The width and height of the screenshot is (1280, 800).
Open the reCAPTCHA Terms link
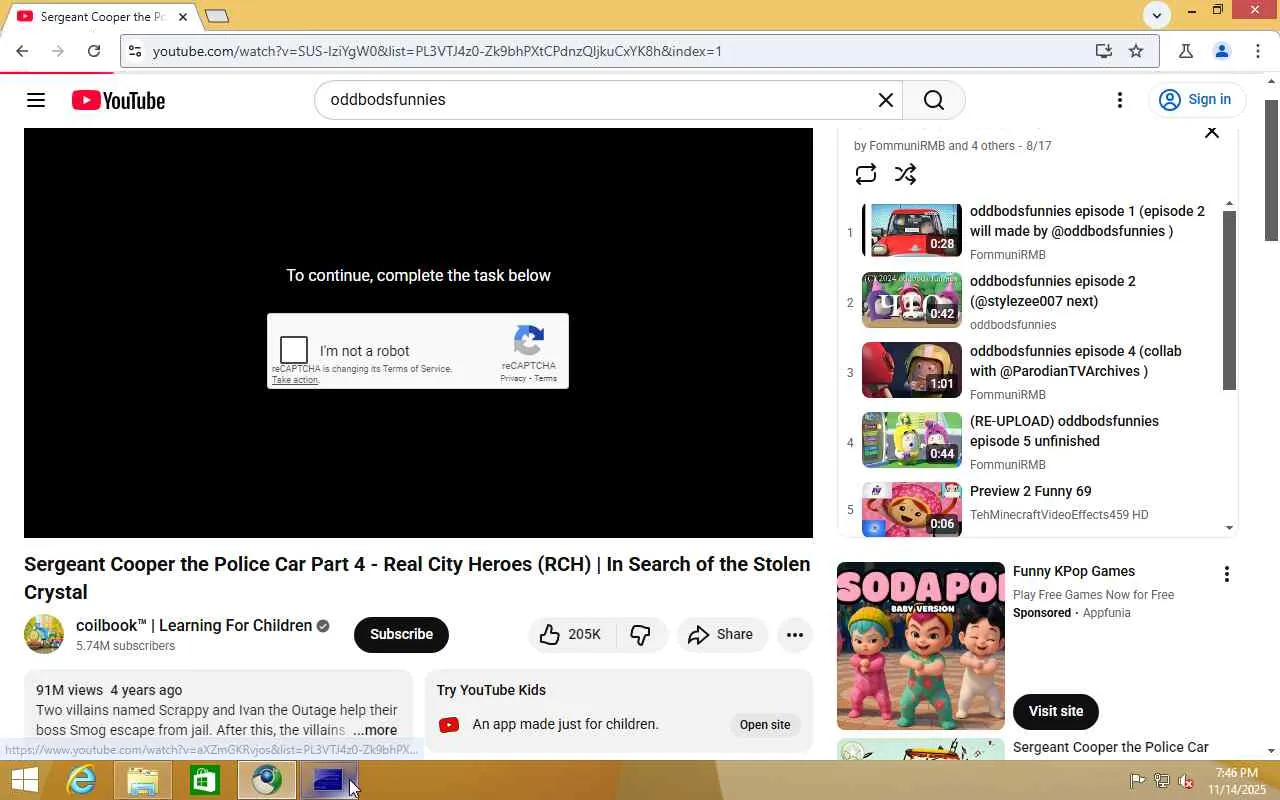pos(545,378)
